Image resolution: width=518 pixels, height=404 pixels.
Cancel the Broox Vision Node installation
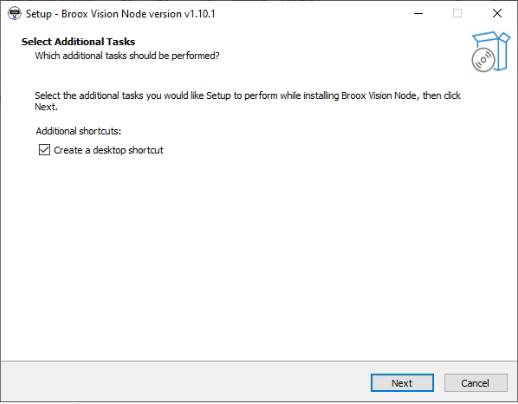[x=476, y=383]
